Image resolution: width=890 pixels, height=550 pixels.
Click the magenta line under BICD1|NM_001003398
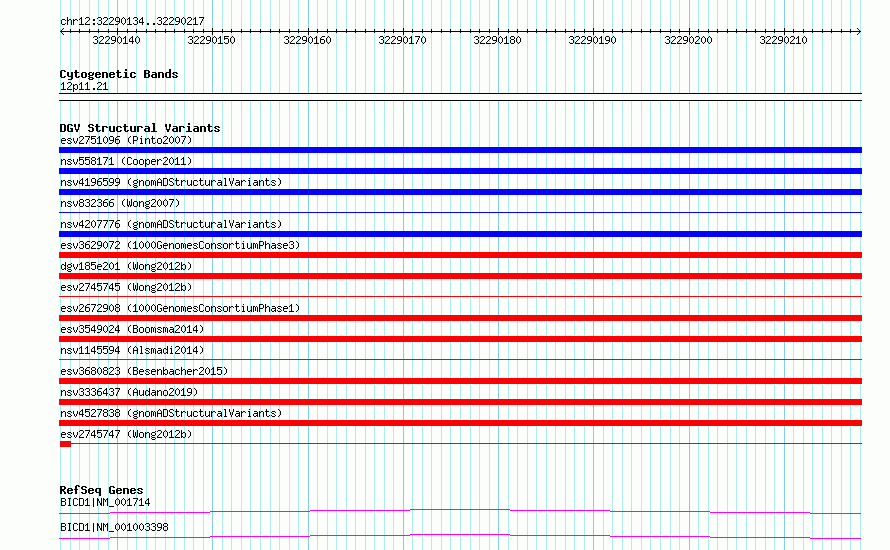pos(460,536)
